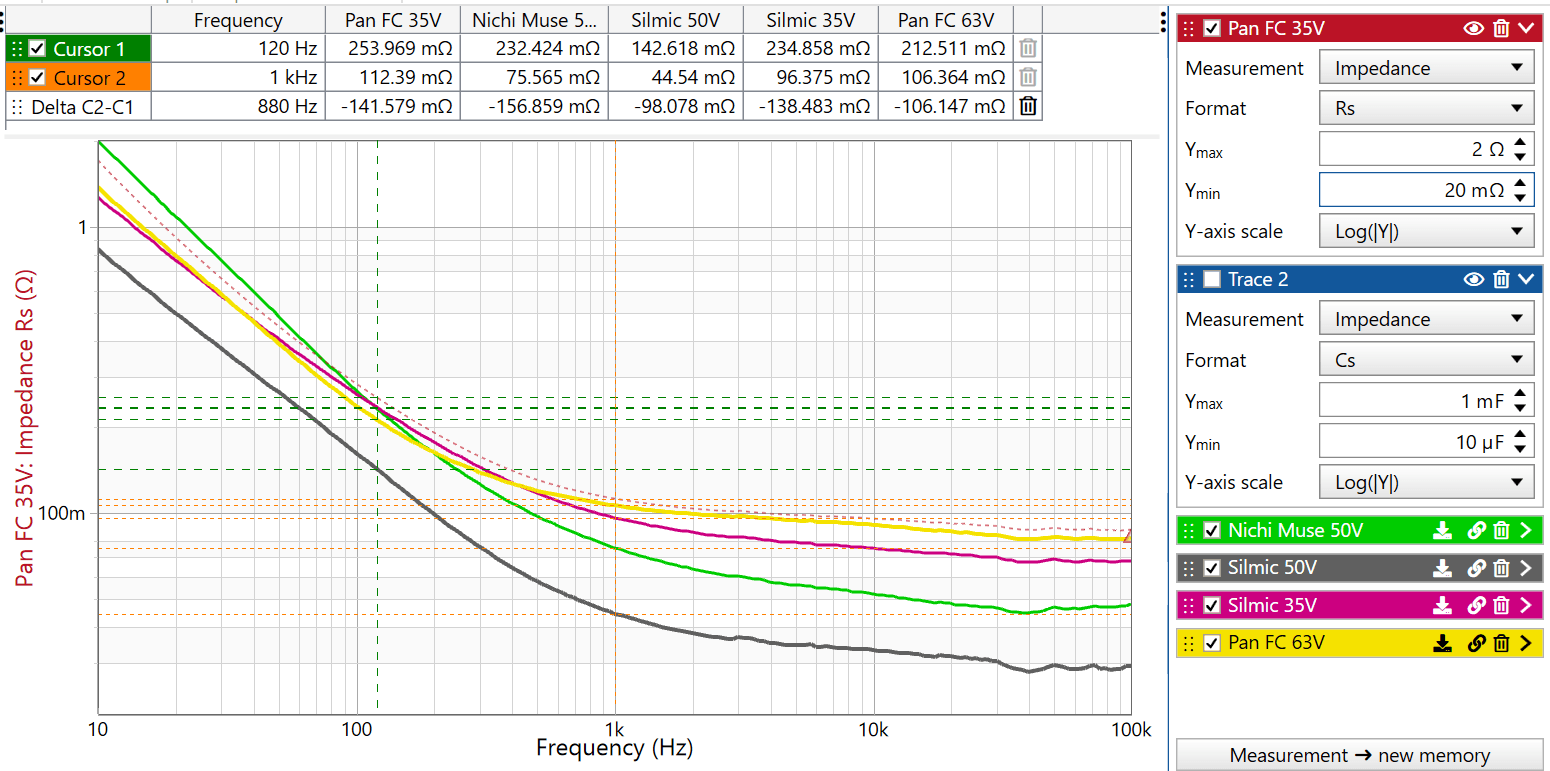This screenshot has width=1550, height=771.
Task: Click link icon of Pan FC 63V
Action: [x=1476, y=643]
